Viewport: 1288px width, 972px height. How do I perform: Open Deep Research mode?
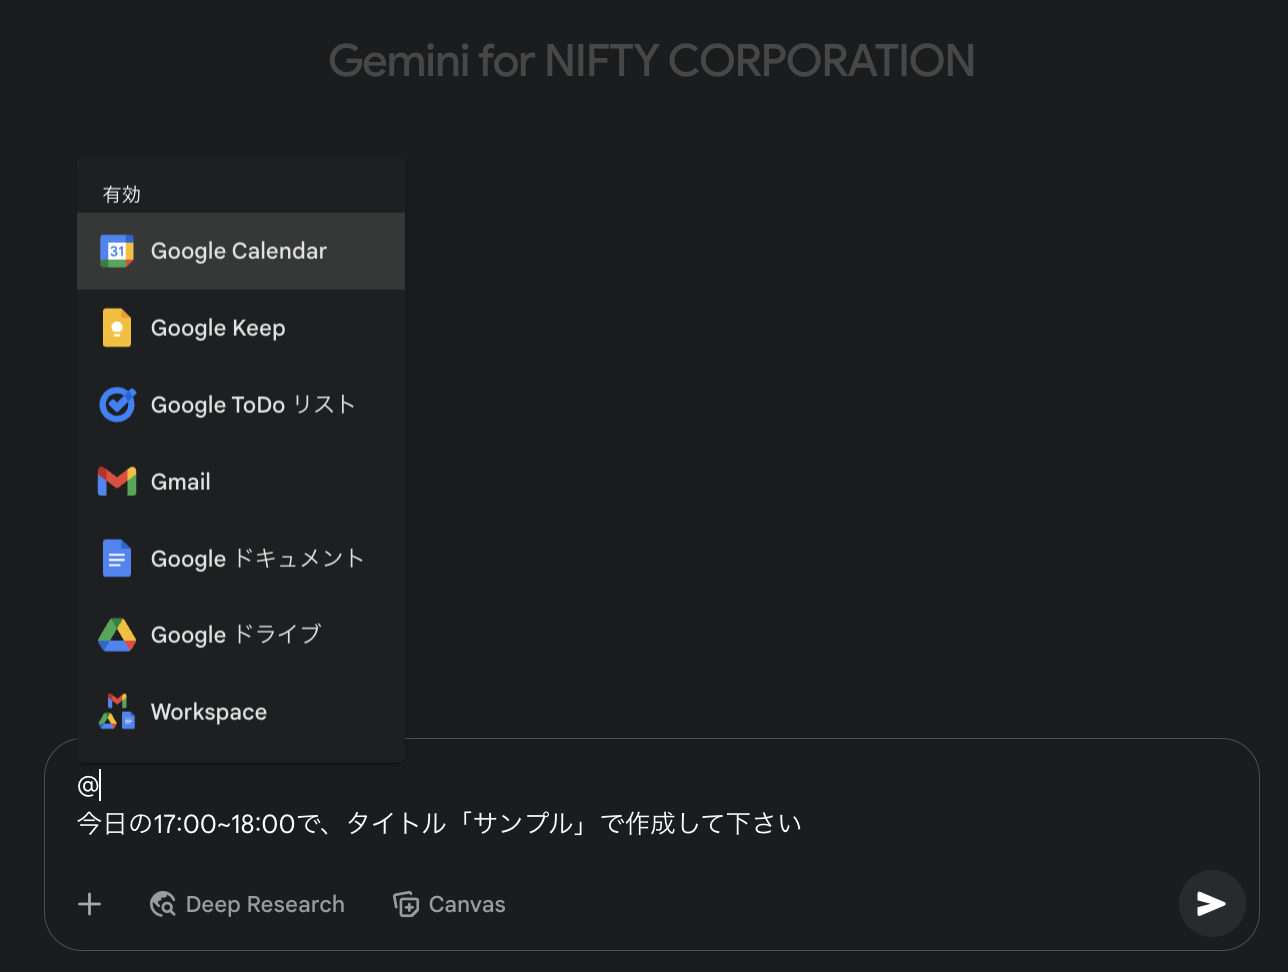pyautogui.click(x=247, y=904)
